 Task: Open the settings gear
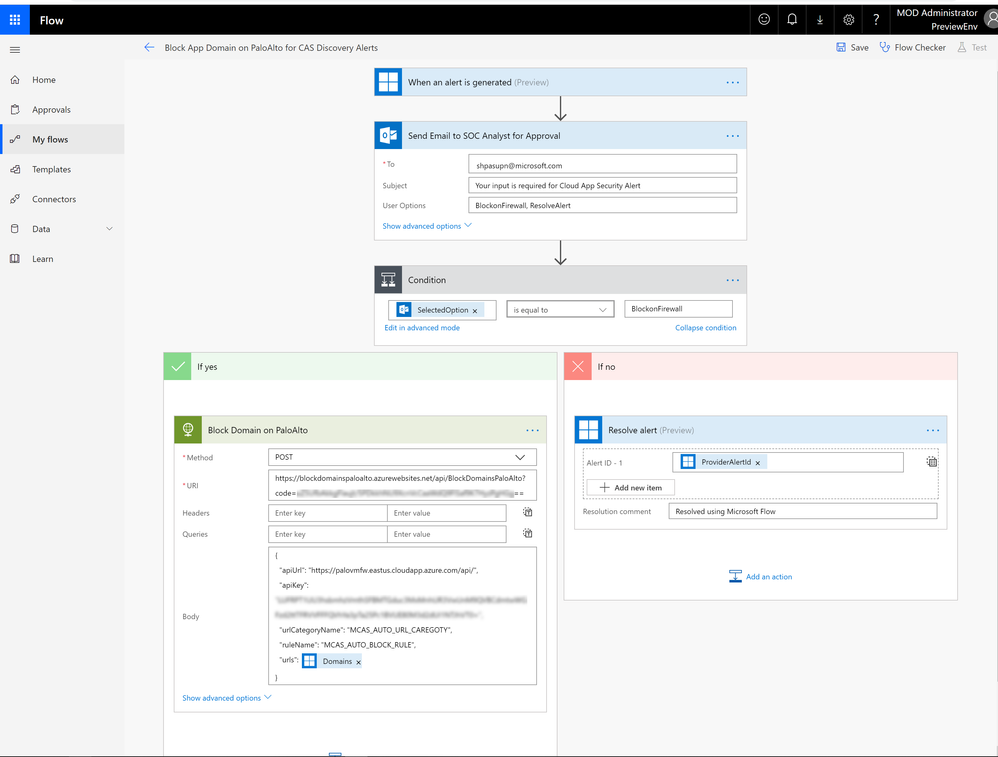click(x=848, y=20)
